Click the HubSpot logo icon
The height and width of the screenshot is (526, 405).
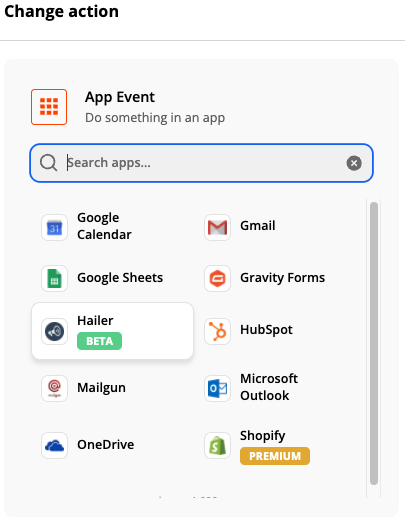(x=217, y=331)
